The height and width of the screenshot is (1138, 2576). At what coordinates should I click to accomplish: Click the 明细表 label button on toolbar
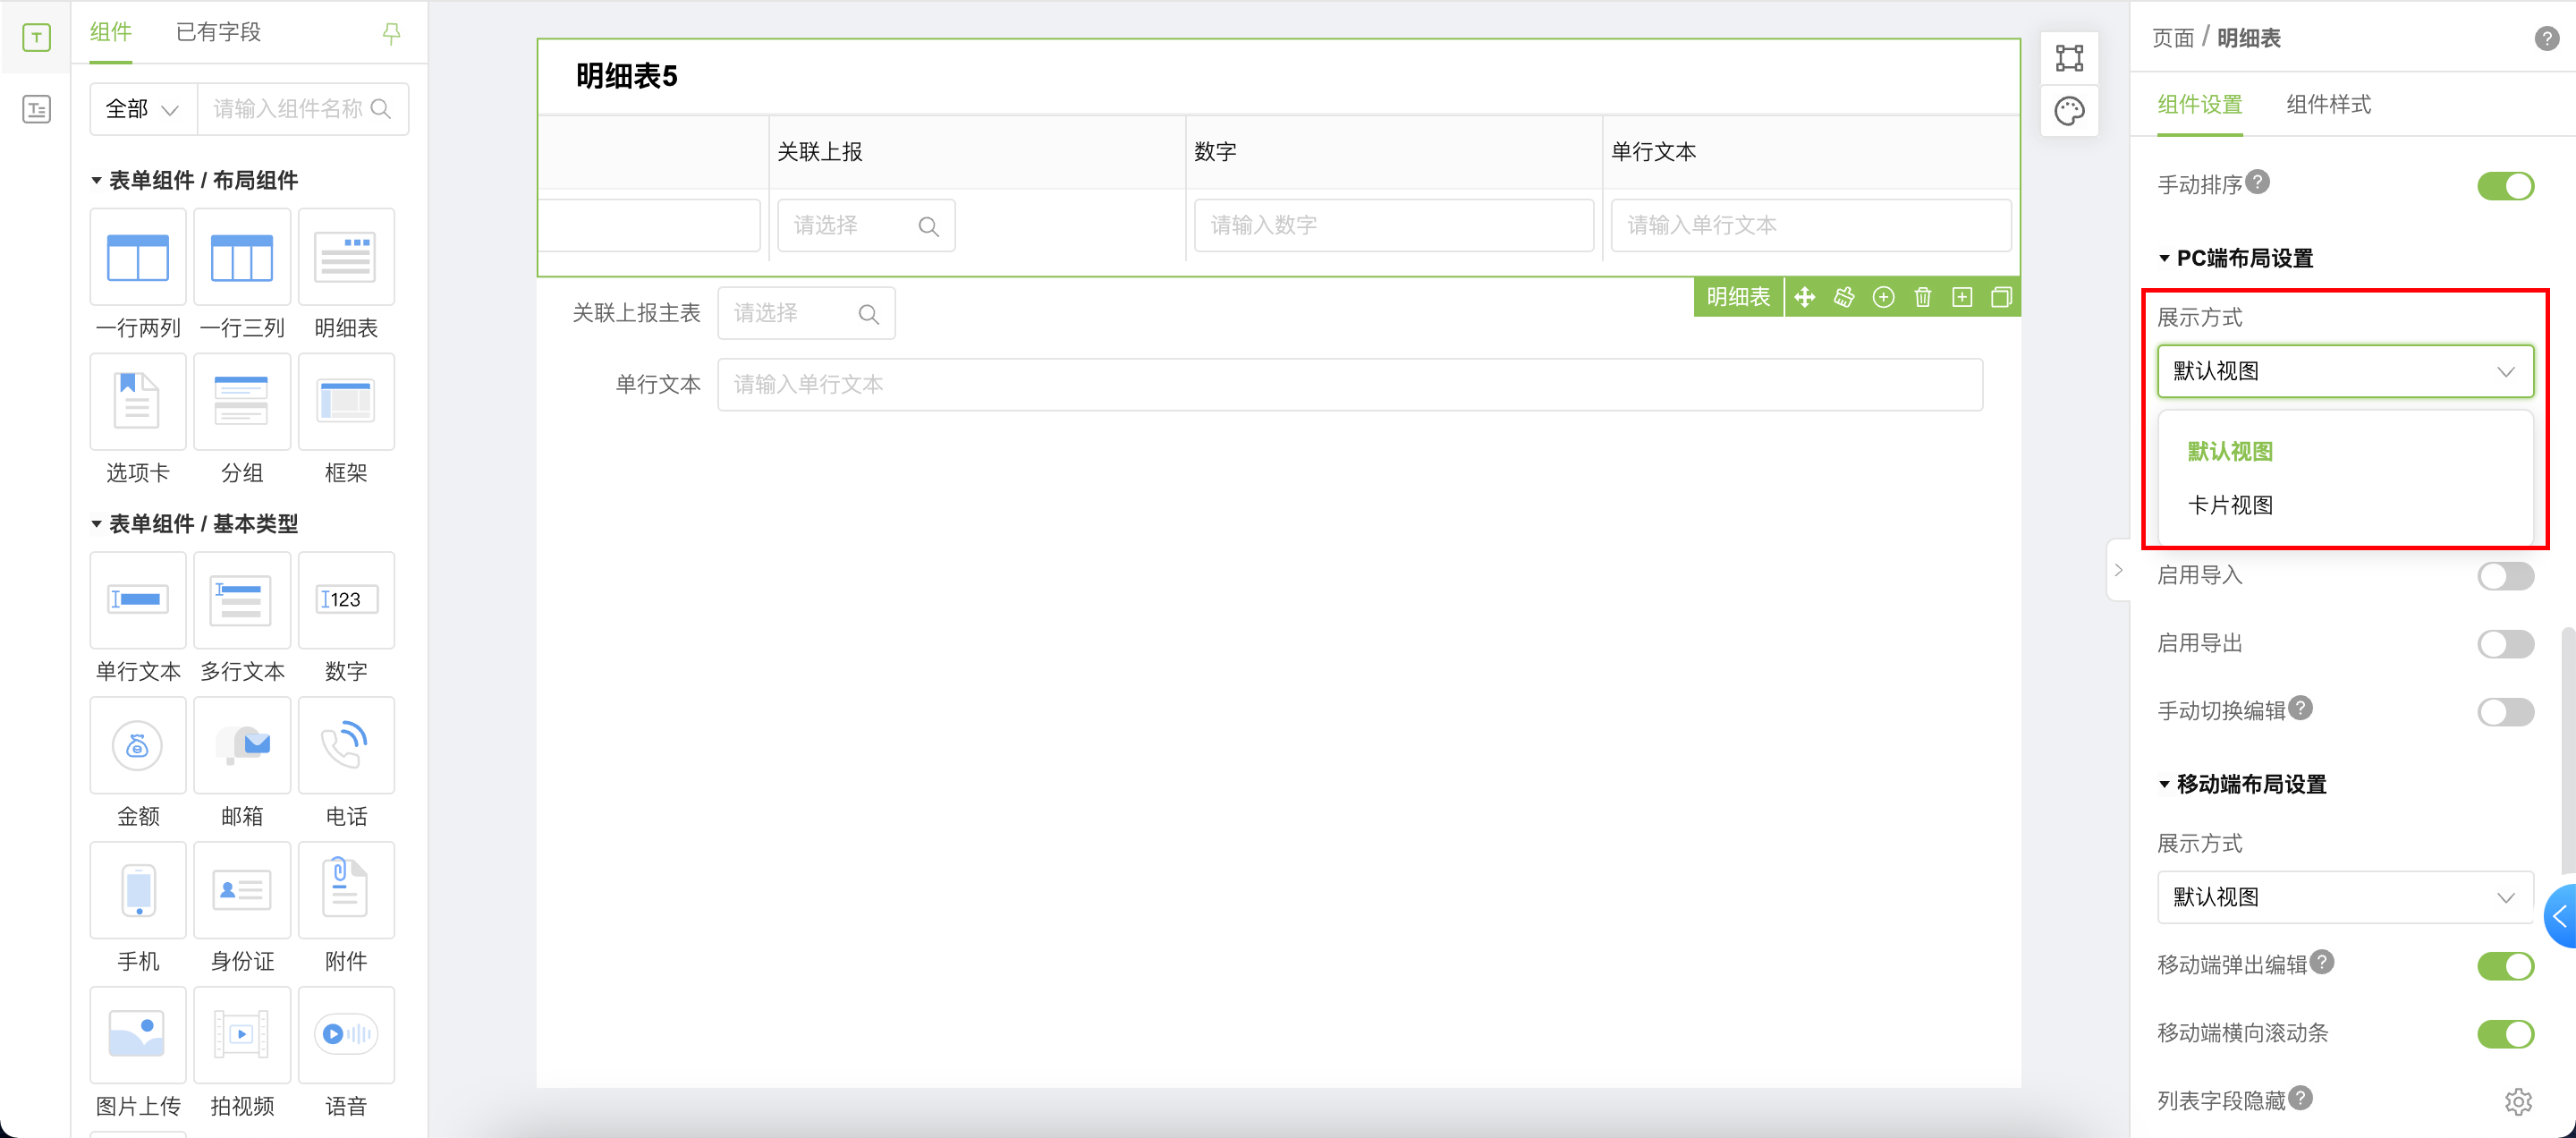tap(1738, 297)
